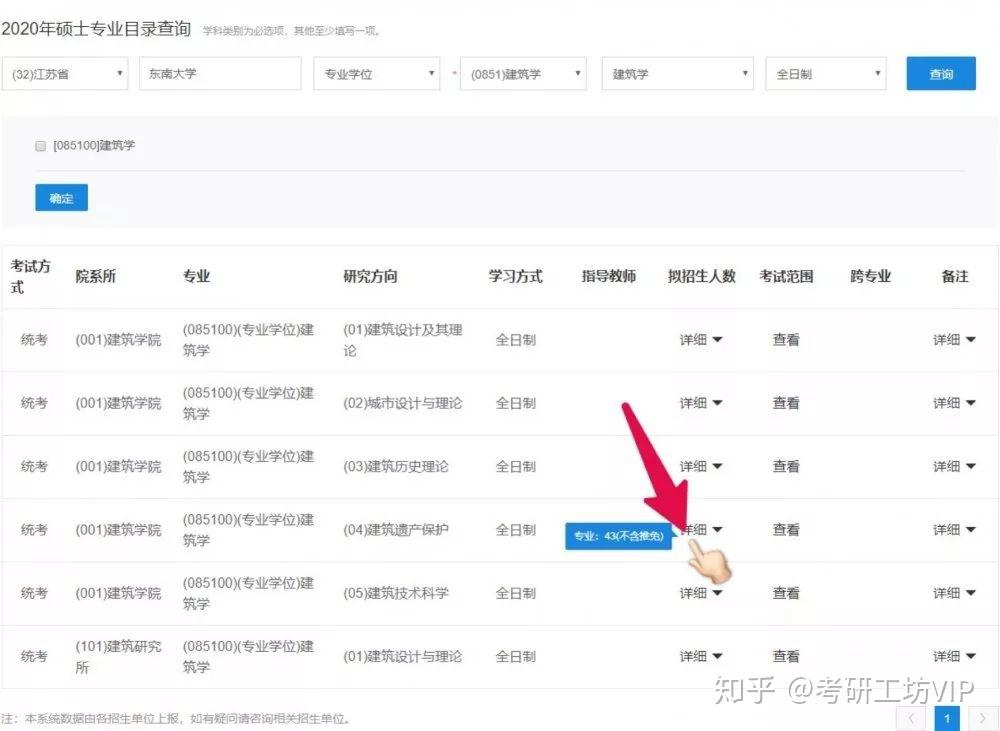Expand 备注 详细 for 建筑遗产保护 row
1000x731 pixels.
954,529
